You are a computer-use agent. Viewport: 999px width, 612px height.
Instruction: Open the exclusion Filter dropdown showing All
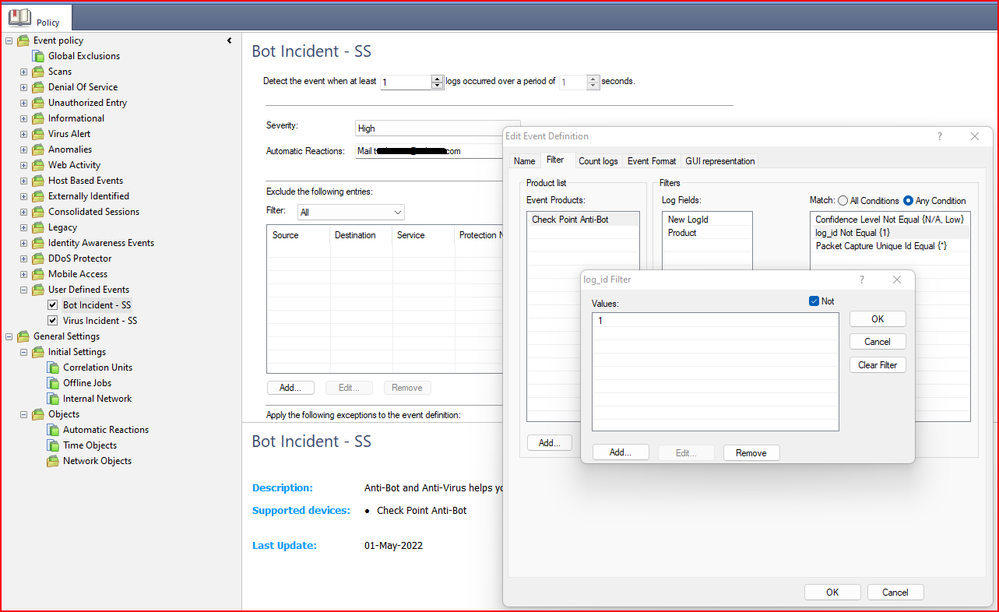(350, 212)
